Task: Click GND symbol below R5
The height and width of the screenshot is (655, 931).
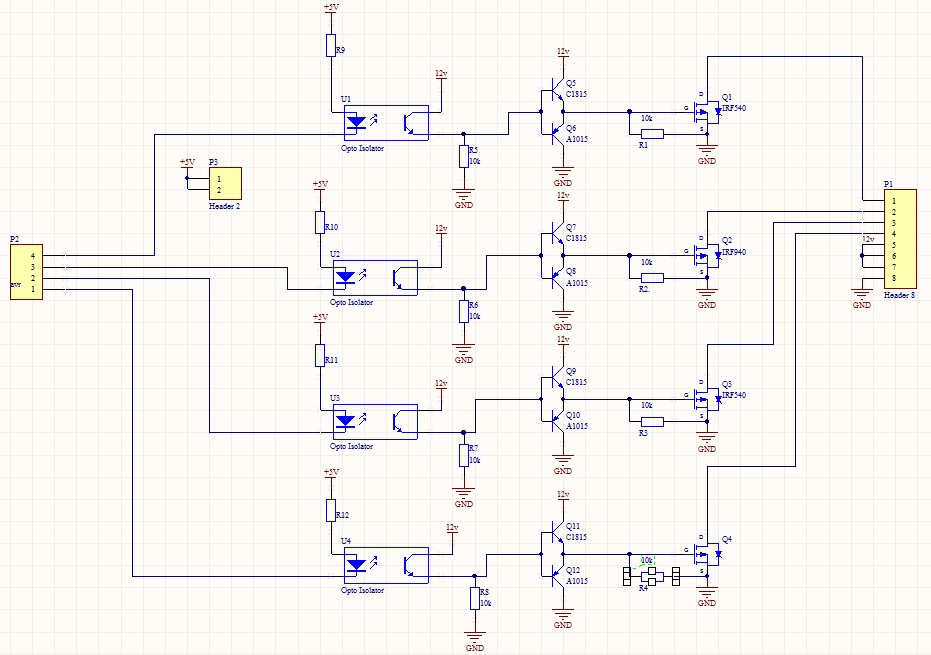Action: pyautogui.click(x=464, y=198)
